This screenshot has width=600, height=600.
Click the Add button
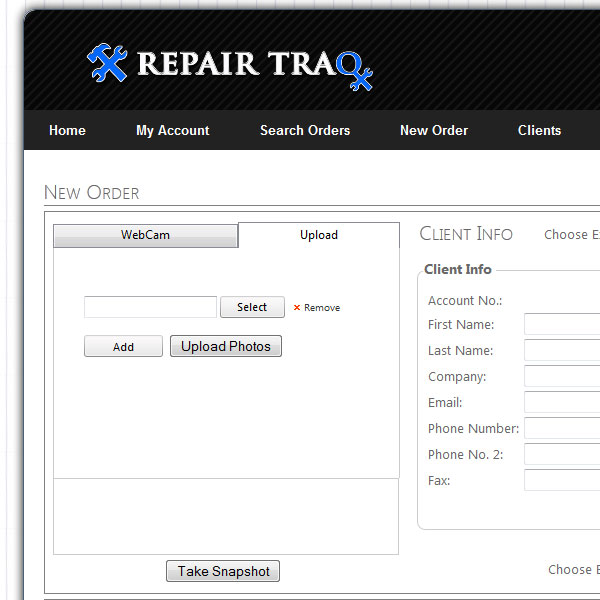click(x=123, y=347)
